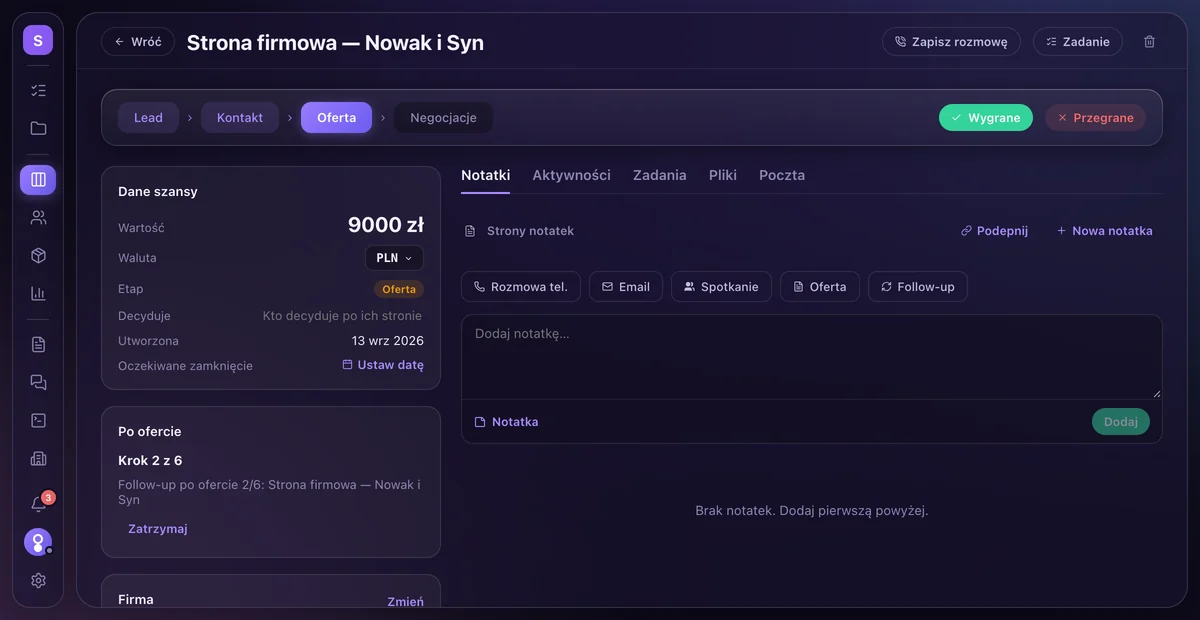Viewport: 1200px width, 620px height.
Task: Open the folder icon in the sidebar
Action: [38, 128]
